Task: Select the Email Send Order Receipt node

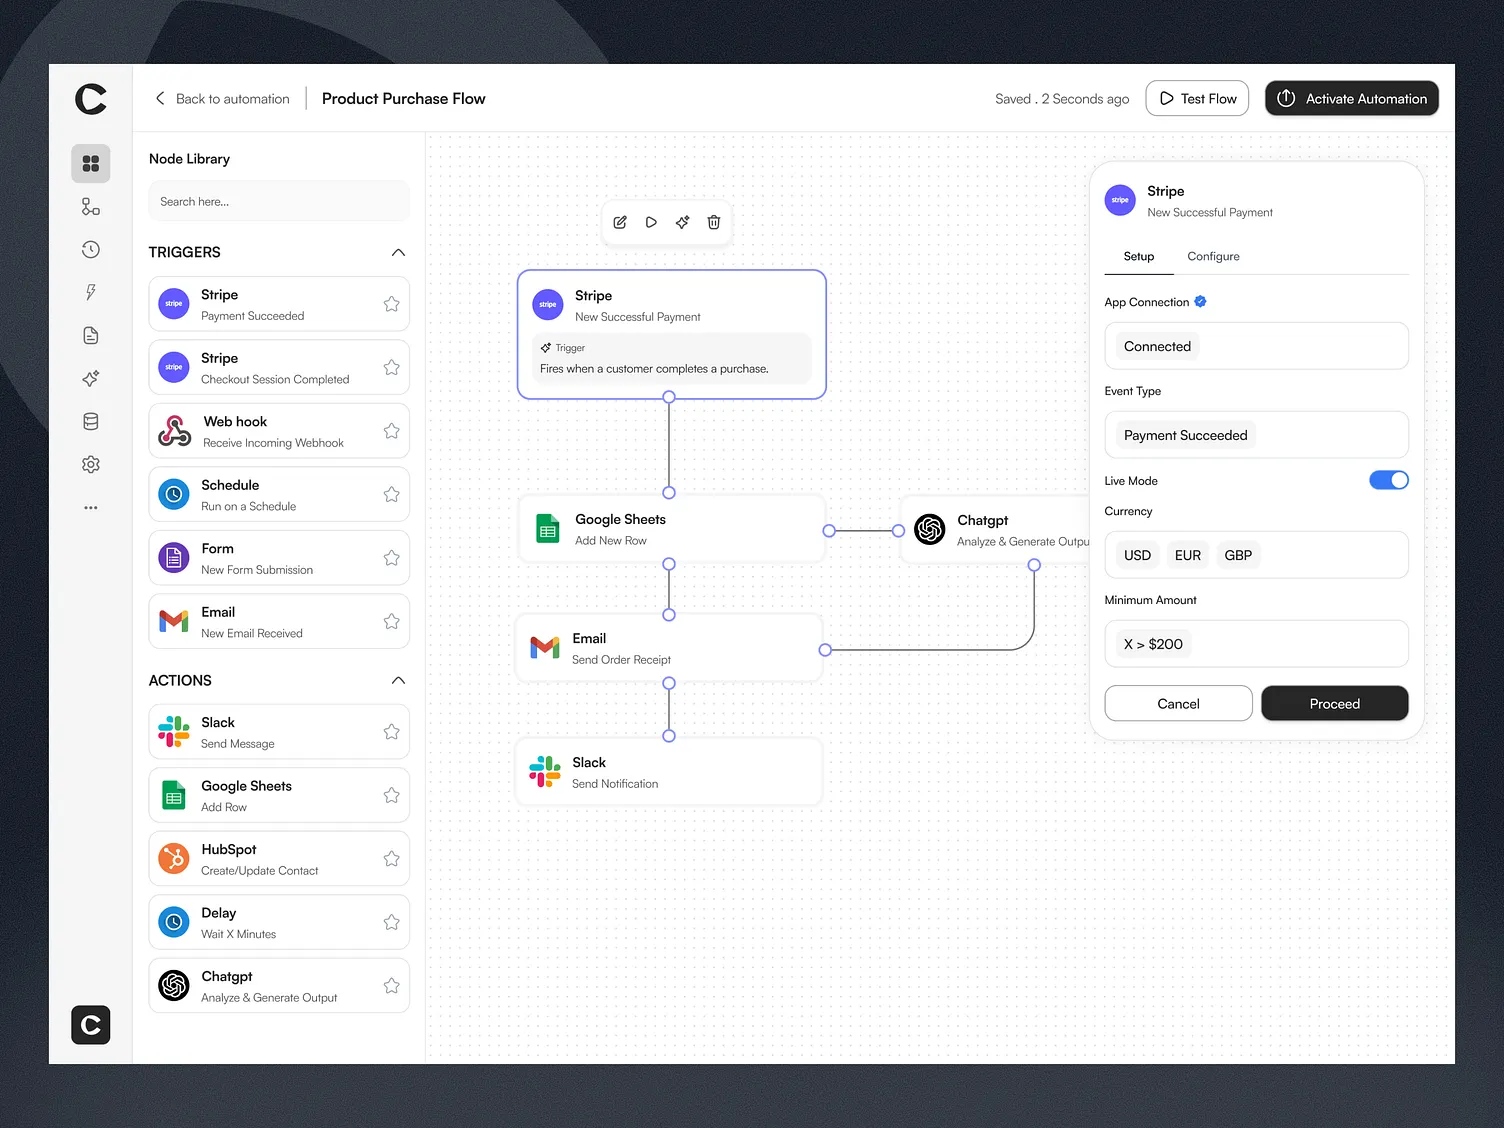Action: click(x=669, y=648)
